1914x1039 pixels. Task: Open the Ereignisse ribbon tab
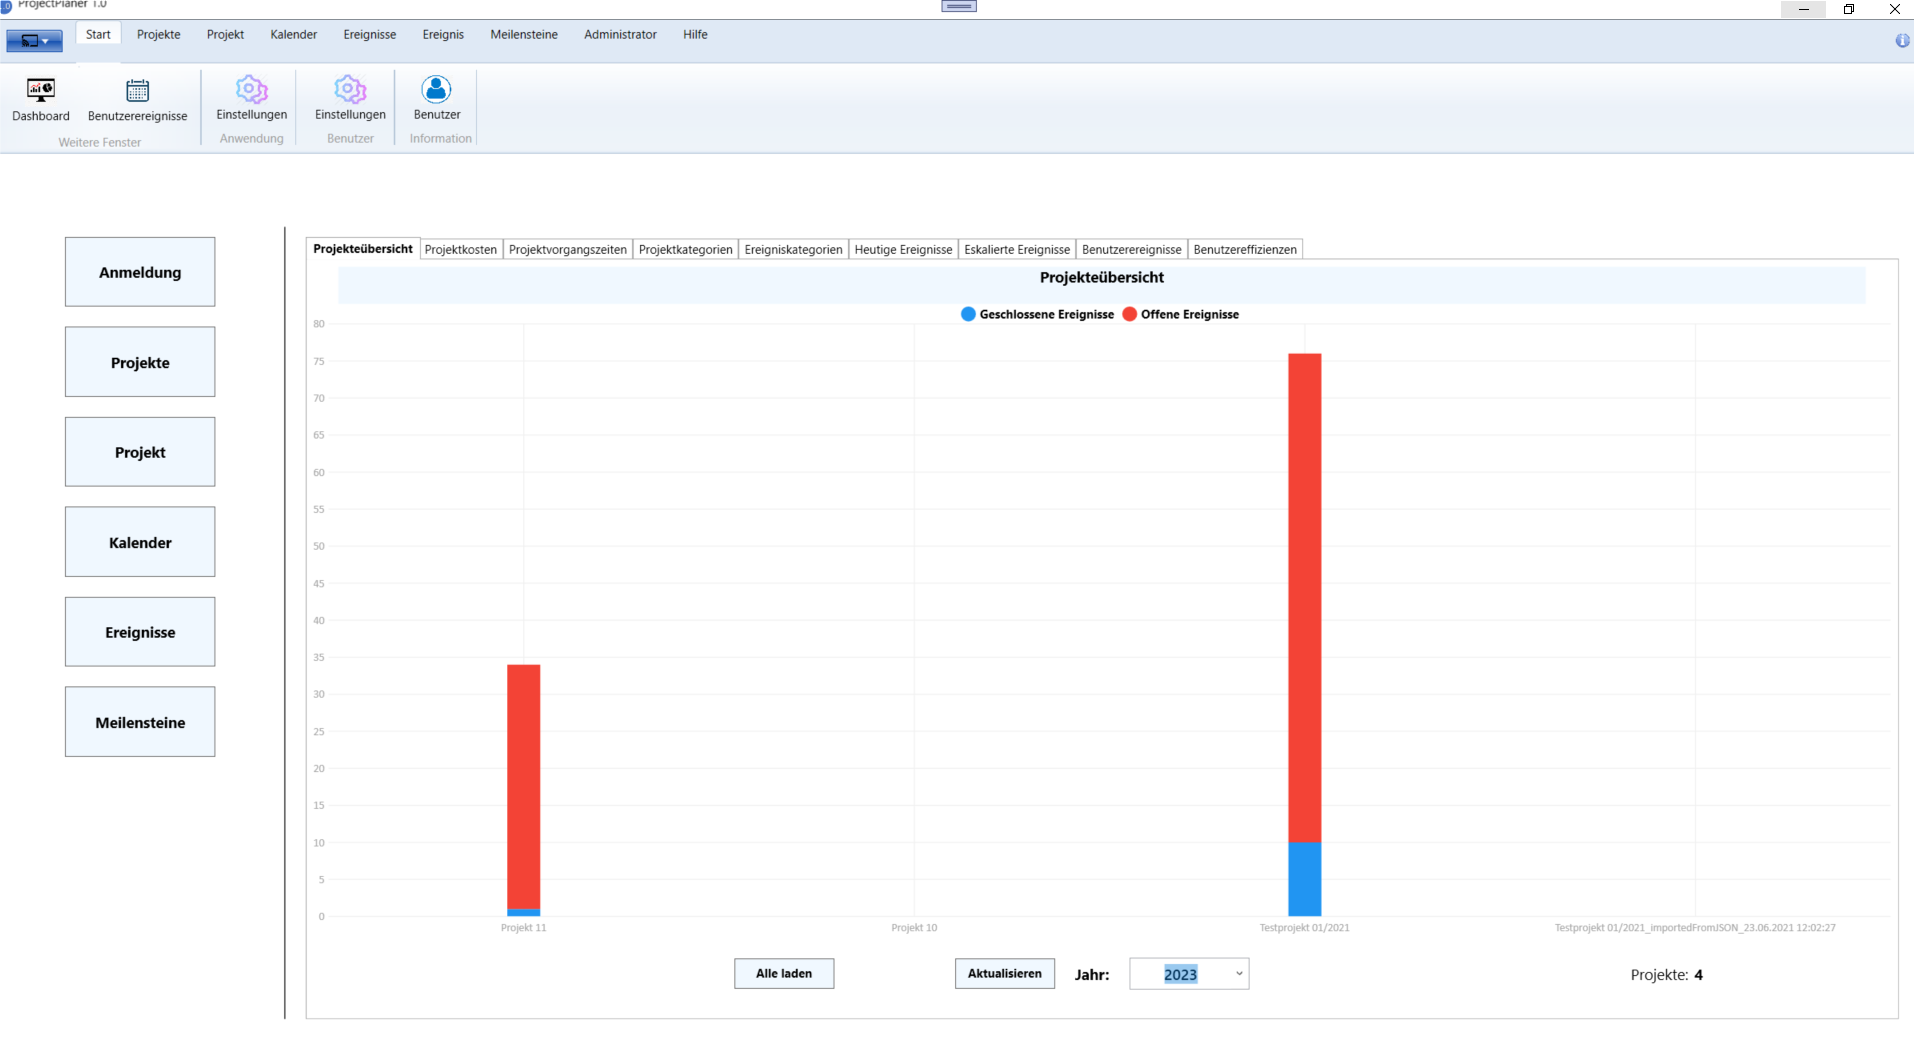370,34
